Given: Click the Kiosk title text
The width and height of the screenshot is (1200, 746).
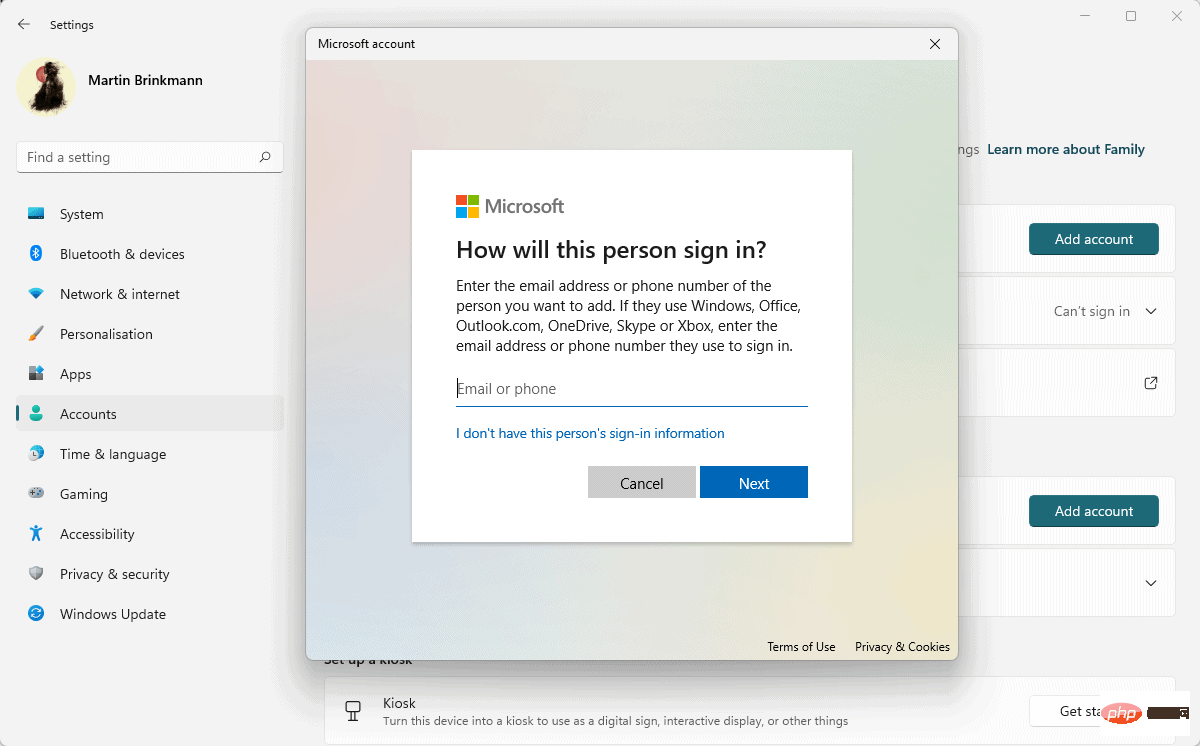Looking at the screenshot, I should 399,703.
